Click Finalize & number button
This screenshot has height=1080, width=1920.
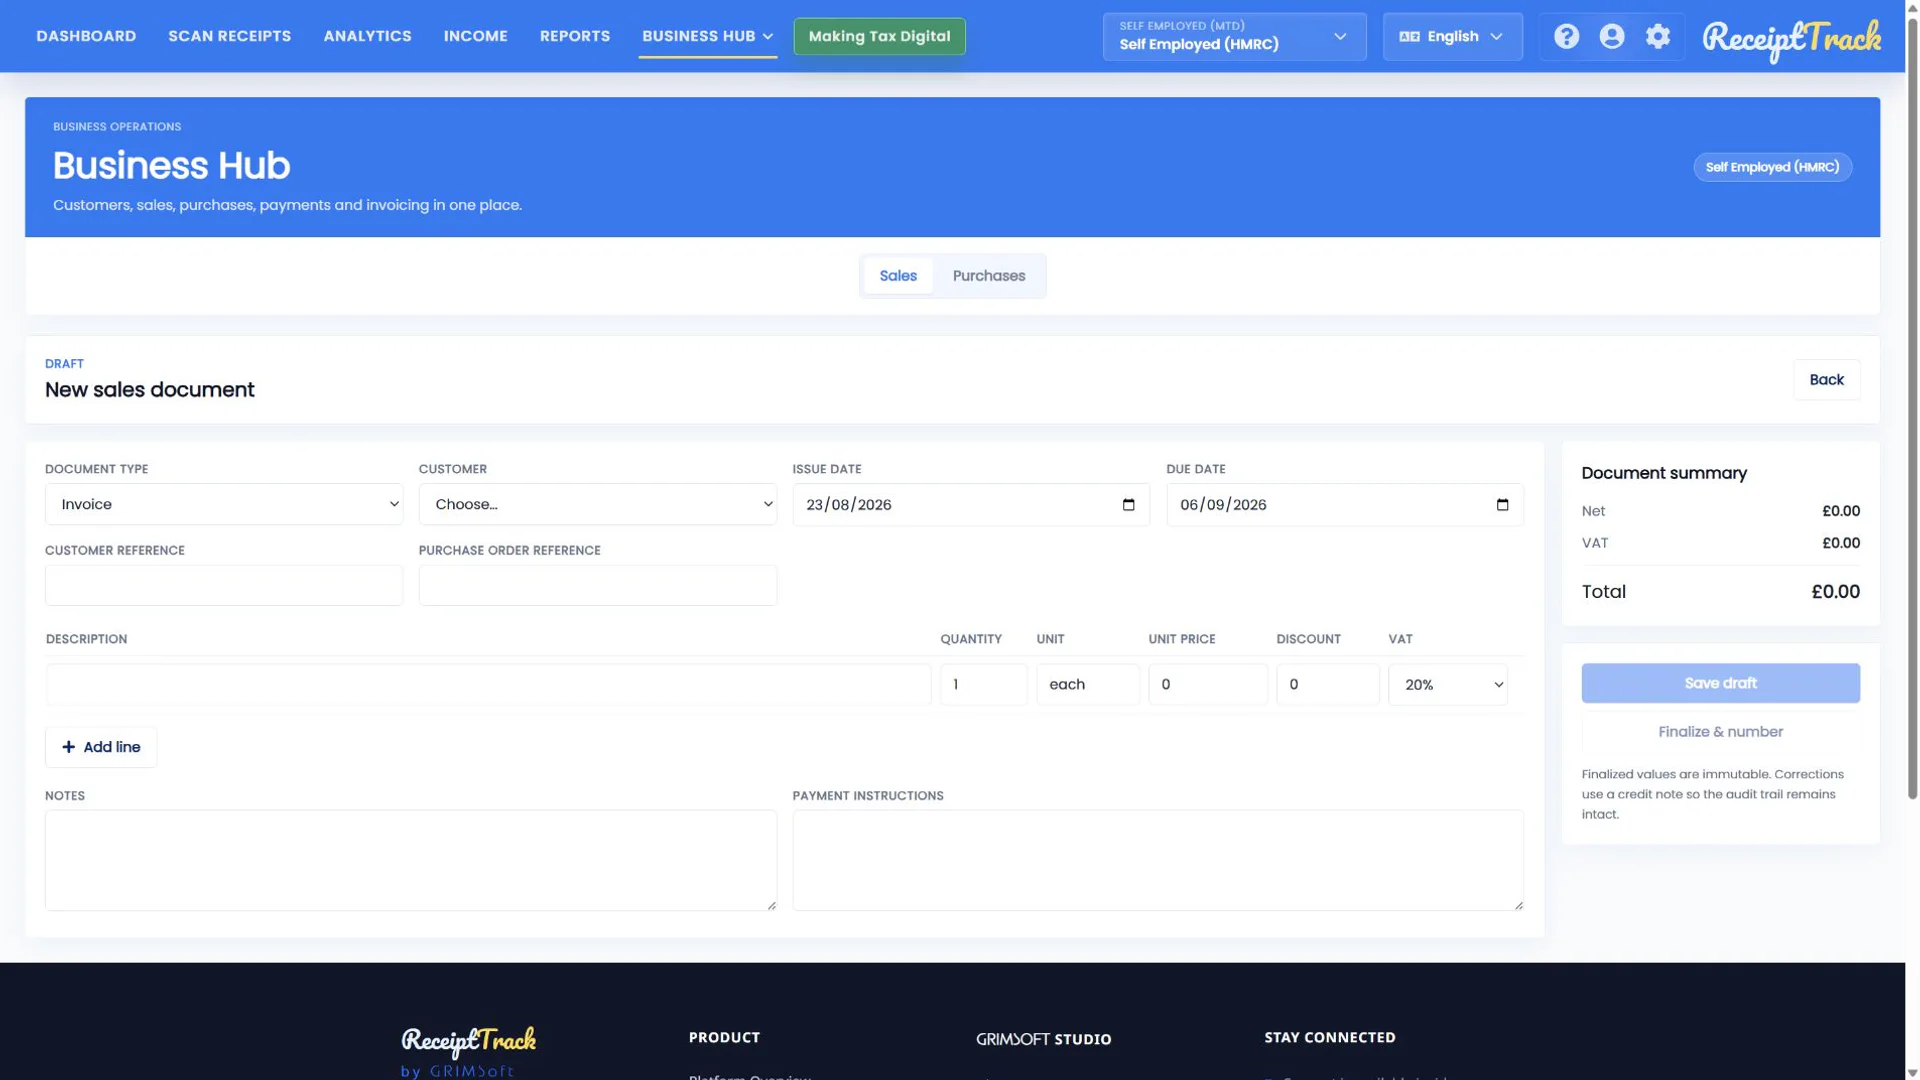1720,732
